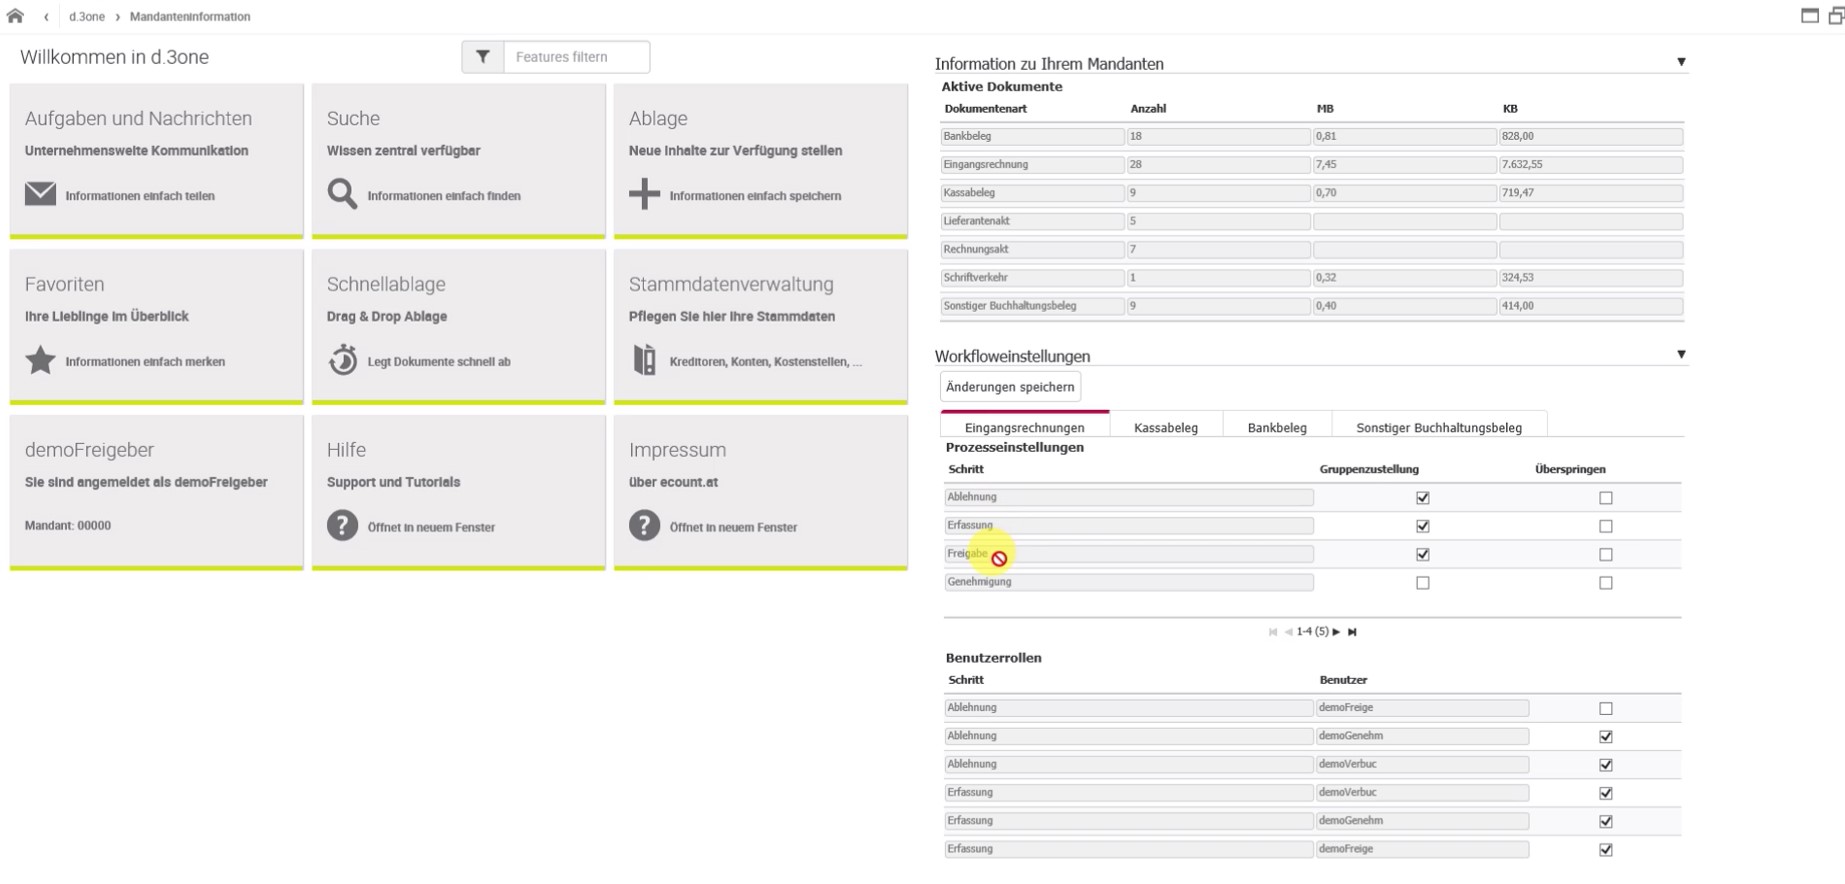This screenshot has width=1845, height=884.
Task: Click the Mandanteninformation breadcrumb link
Action: tap(190, 17)
